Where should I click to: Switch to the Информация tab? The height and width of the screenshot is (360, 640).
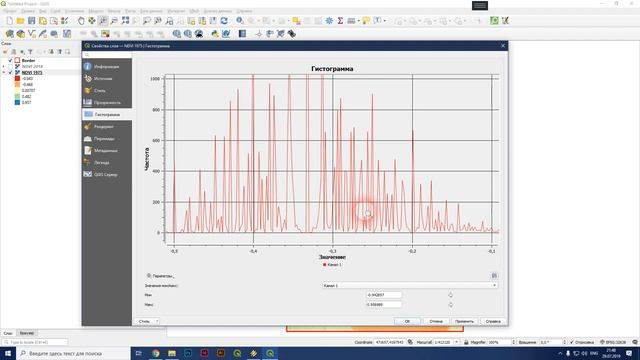click(x=107, y=66)
